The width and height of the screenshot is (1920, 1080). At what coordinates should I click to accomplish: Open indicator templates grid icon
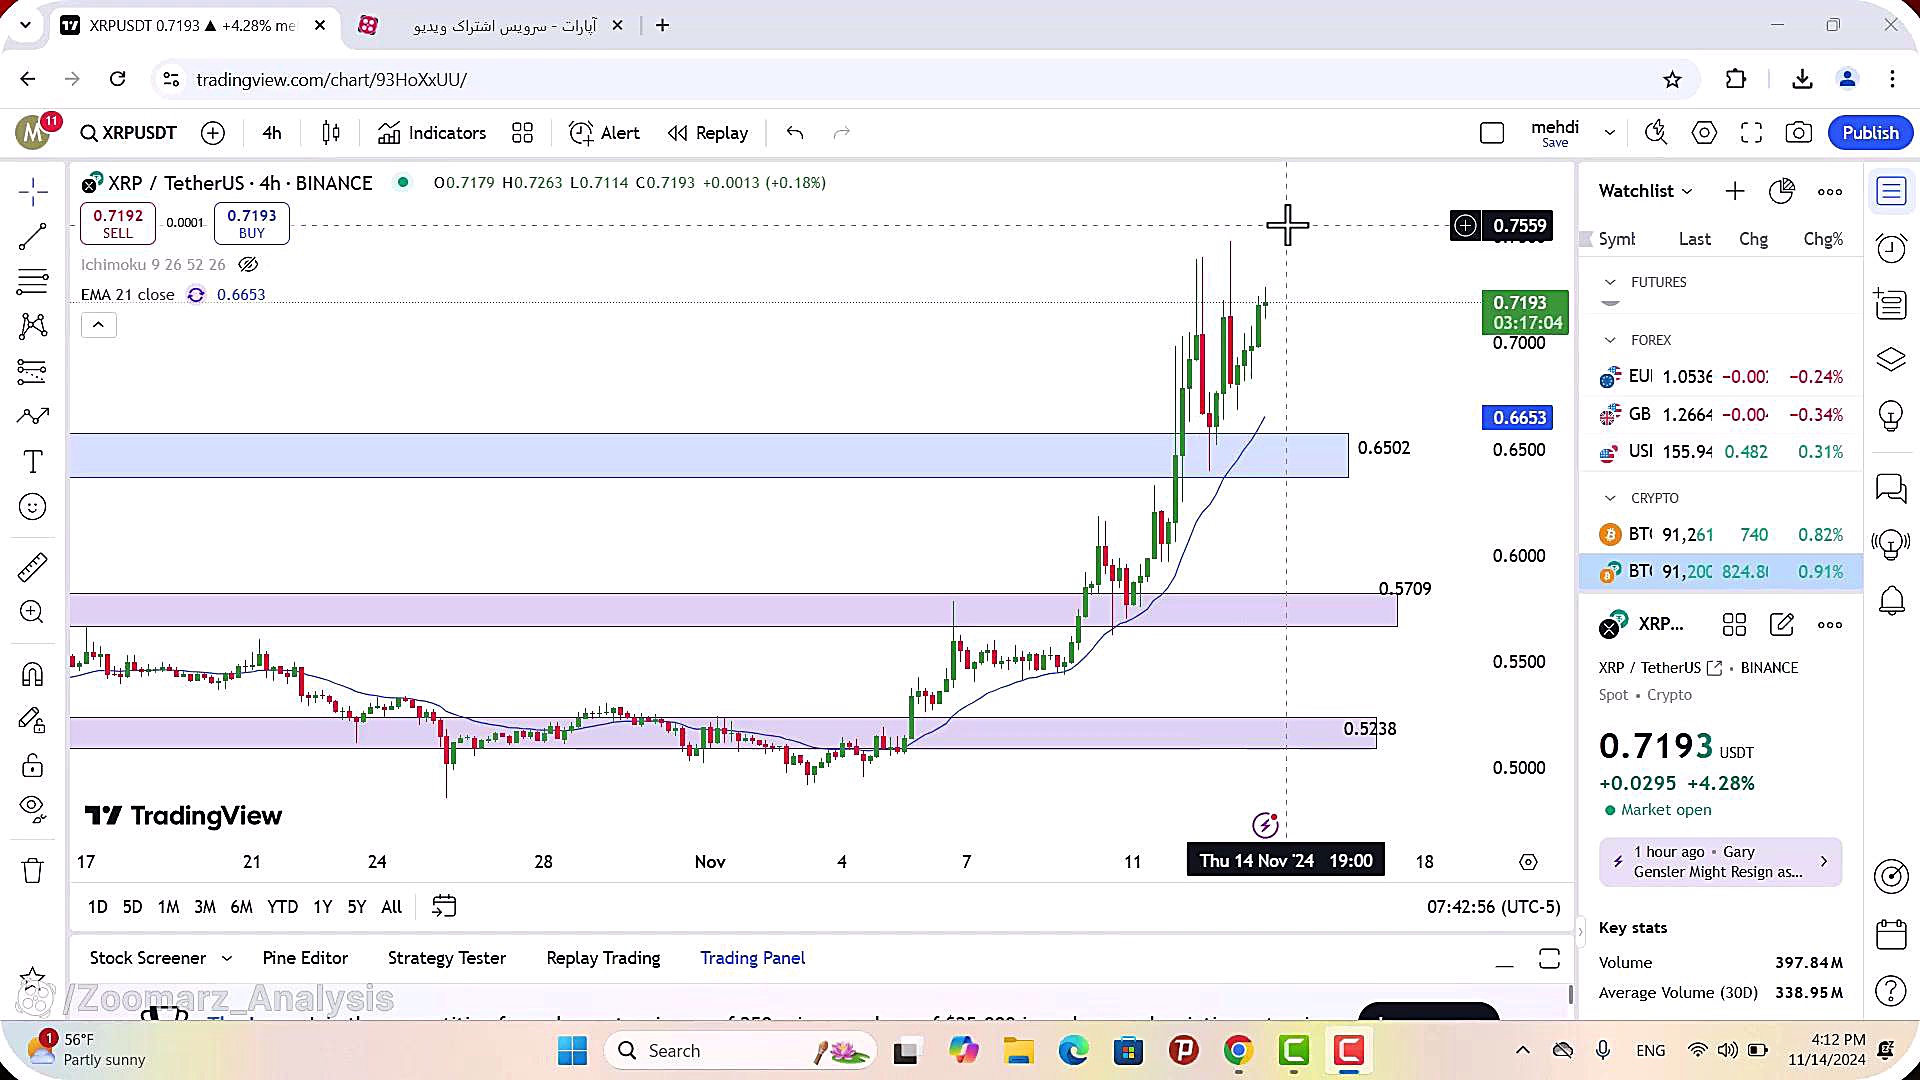point(522,133)
